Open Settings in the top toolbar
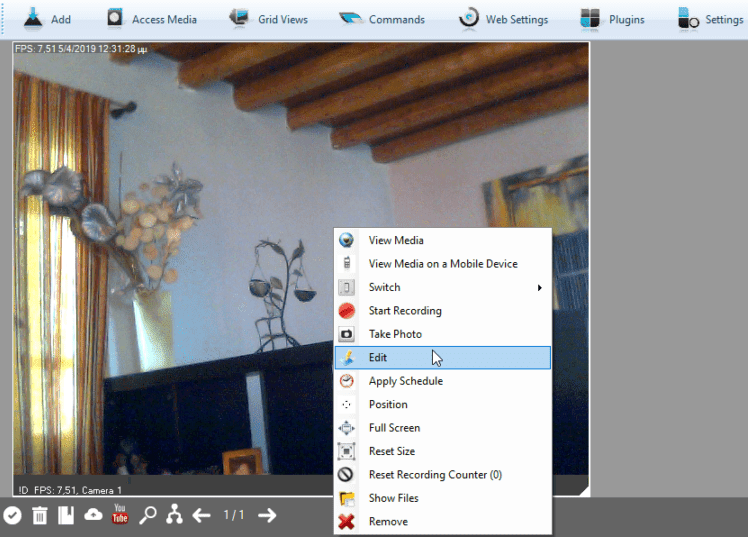 (x=710, y=20)
